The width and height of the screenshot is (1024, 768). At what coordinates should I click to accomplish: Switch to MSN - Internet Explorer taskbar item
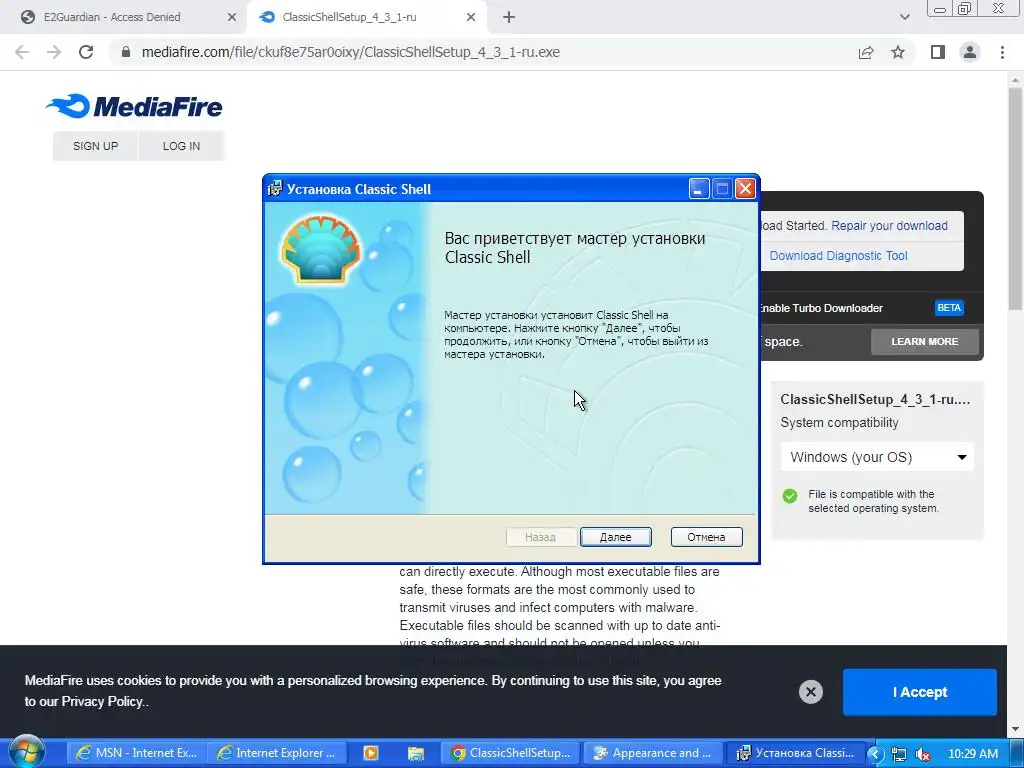coord(137,753)
